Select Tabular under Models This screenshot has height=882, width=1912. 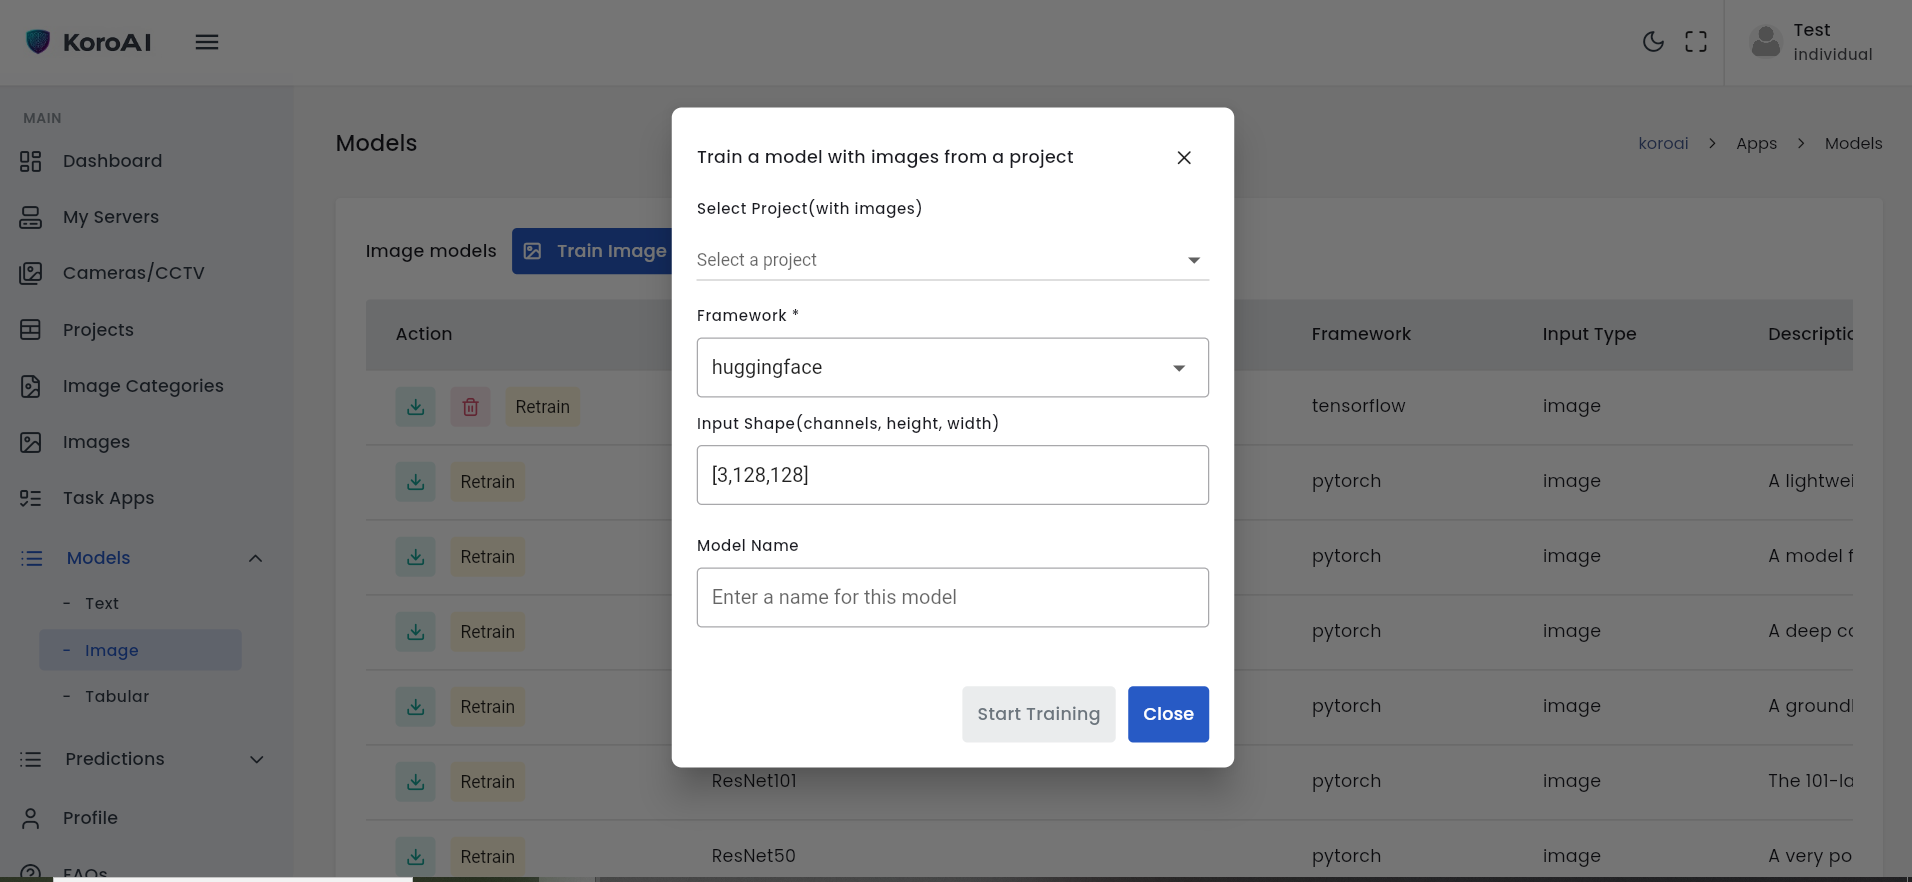(117, 697)
